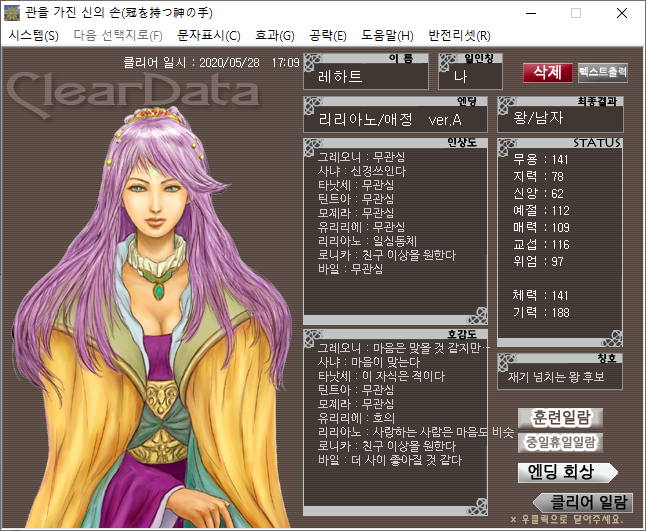
Task: Open the 공략(E) menu
Action: (328, 35)
